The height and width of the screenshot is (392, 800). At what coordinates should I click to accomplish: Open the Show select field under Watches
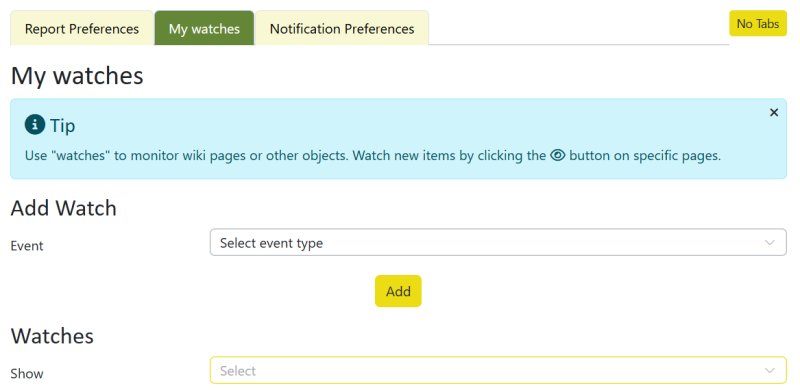(498, 370)
